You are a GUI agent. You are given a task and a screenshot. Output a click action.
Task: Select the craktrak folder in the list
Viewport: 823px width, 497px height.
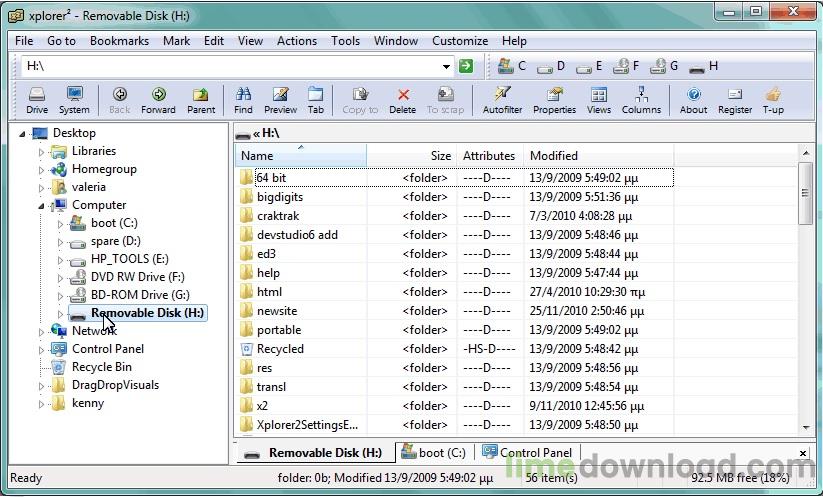click(276, 216)
